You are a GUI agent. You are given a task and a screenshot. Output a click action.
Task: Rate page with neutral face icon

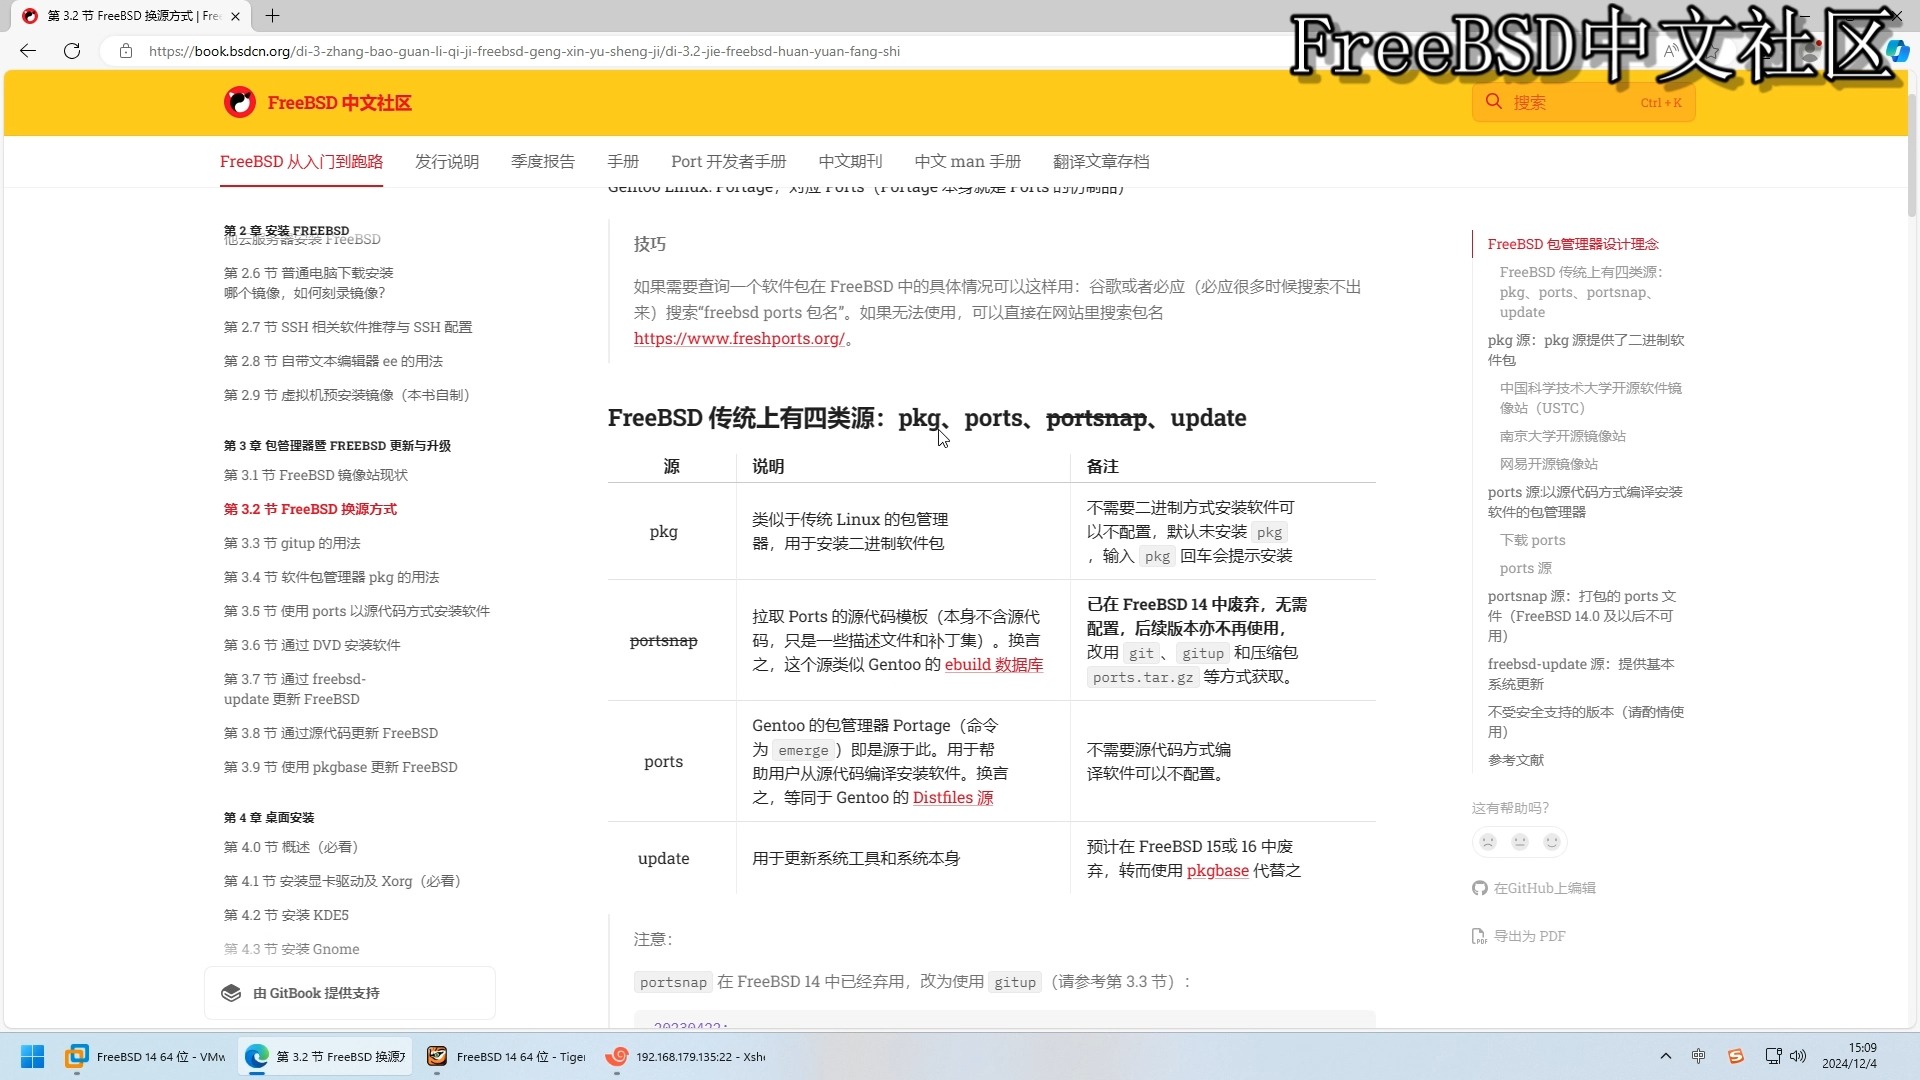(1520, 842)
